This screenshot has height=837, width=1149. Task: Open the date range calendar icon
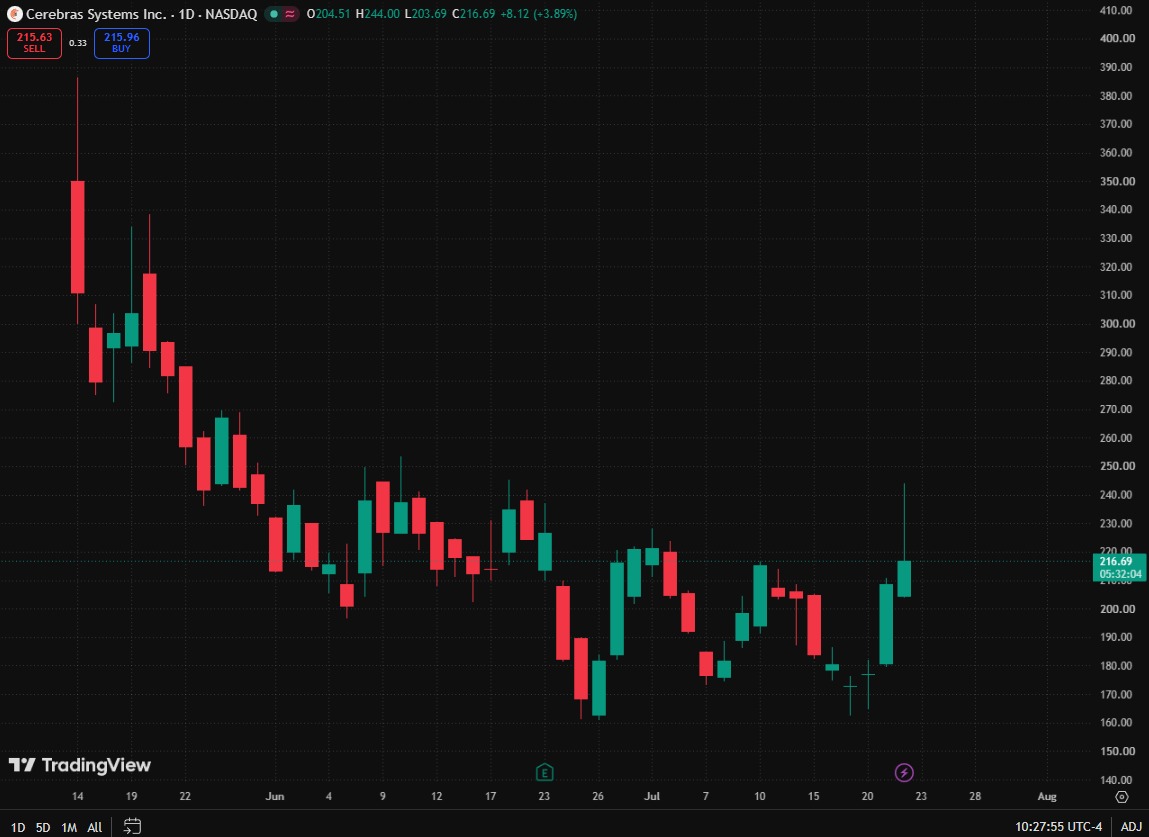coord(132,826)
